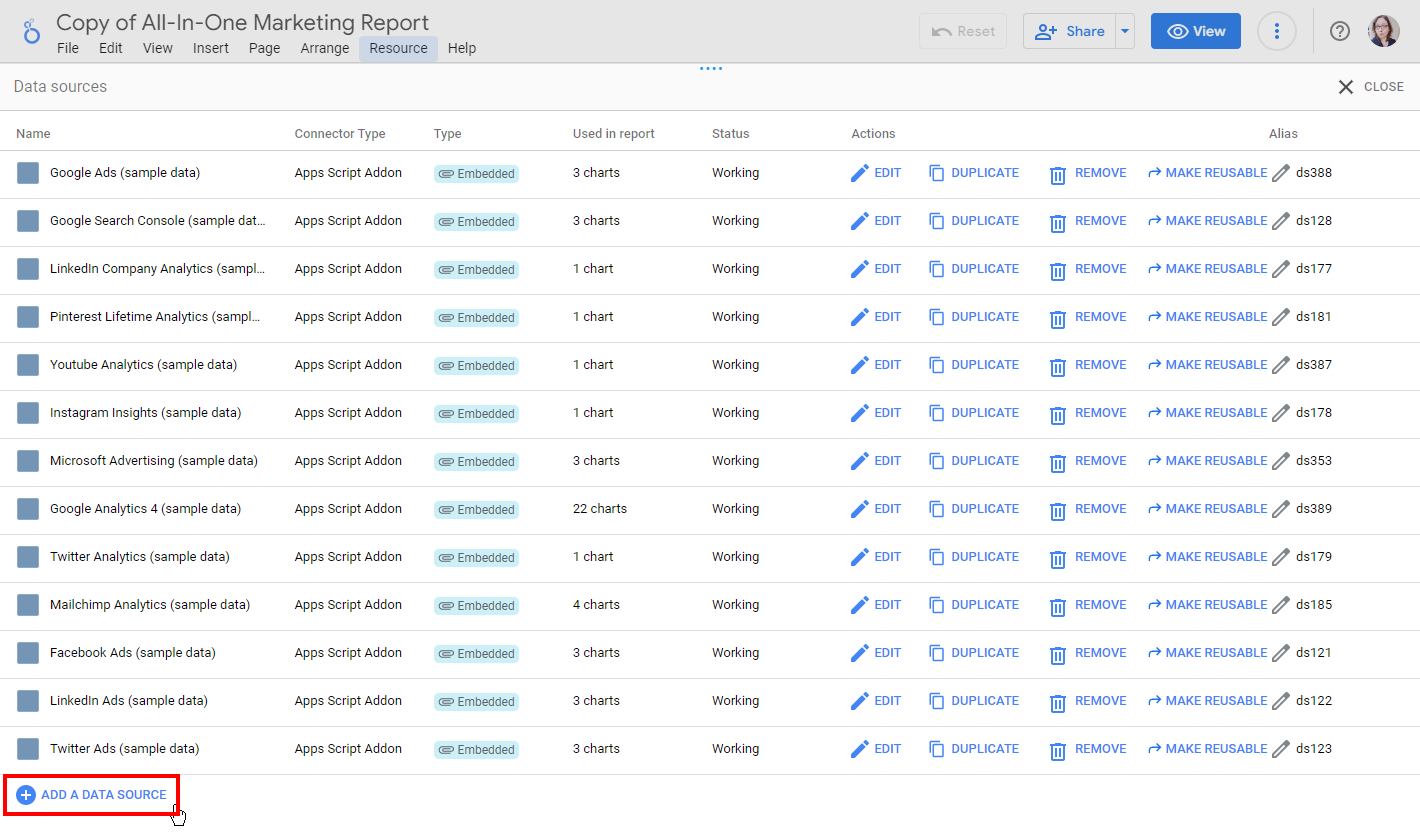Image resolution: width=1420 pixels, height=839 pixels.
Task: Check the Instagram Insights row checkbox
Action: point(27,413)
